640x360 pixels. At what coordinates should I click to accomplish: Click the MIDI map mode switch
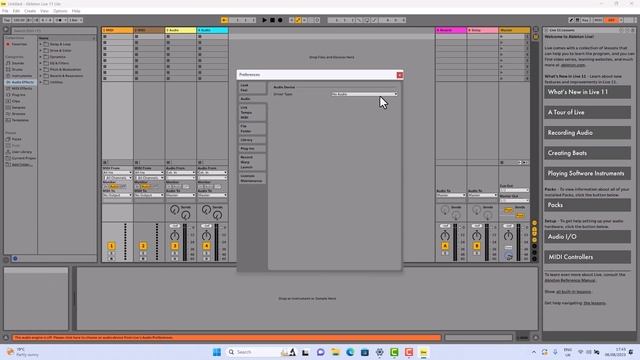(x=598, y=20)
